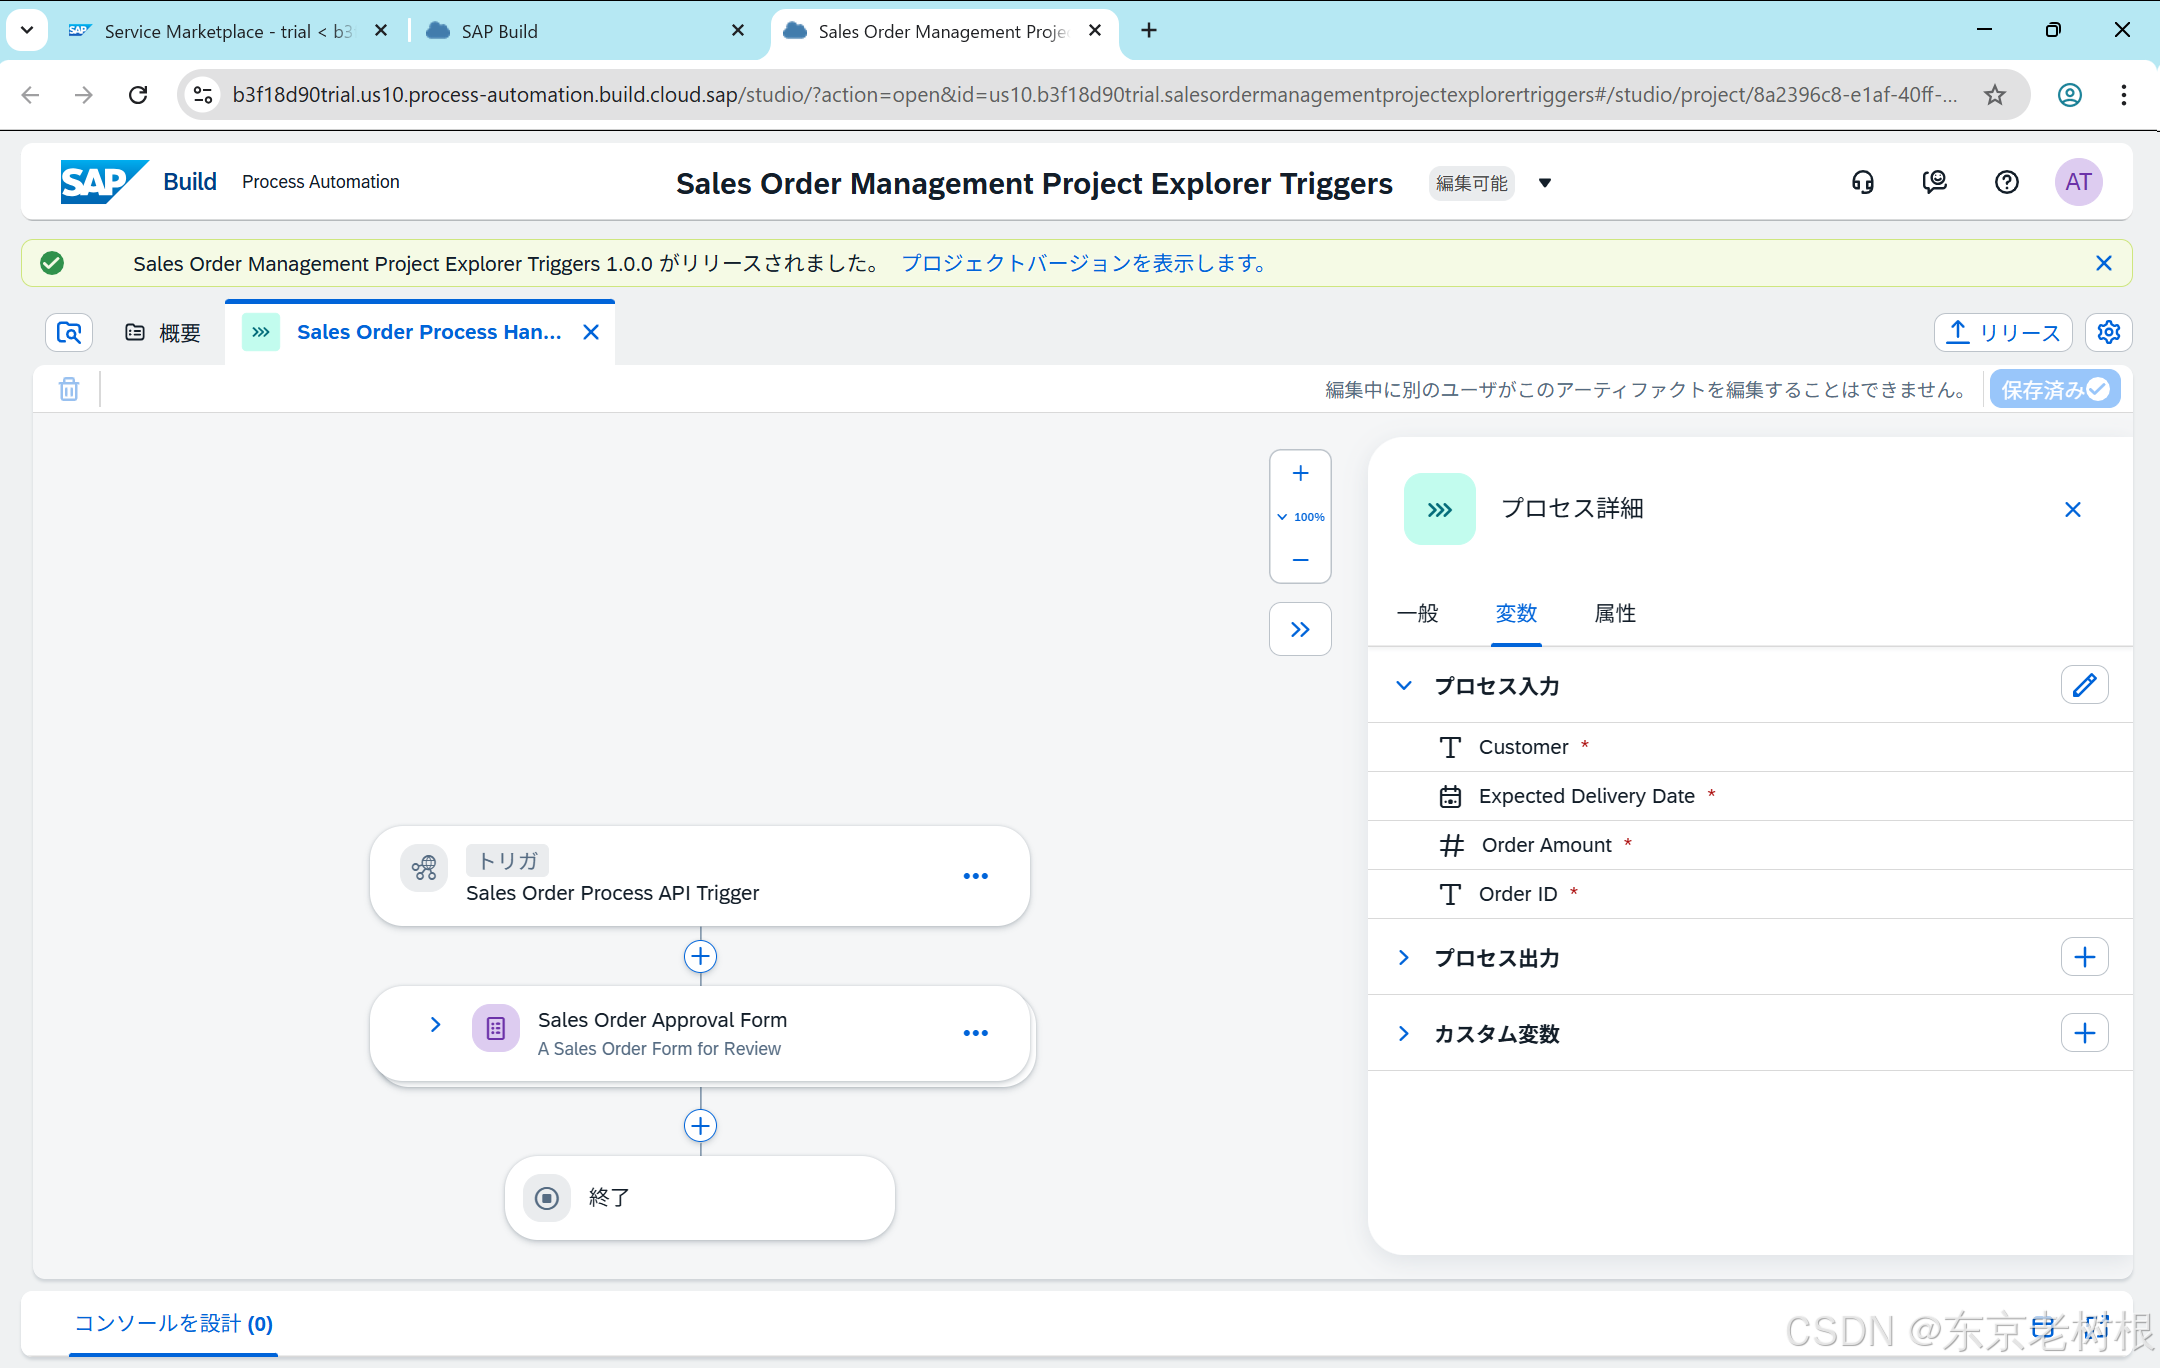The image size is (2160, 1368).
Task: Open more options for API Trigger step
Action: (x=975, y=876)
